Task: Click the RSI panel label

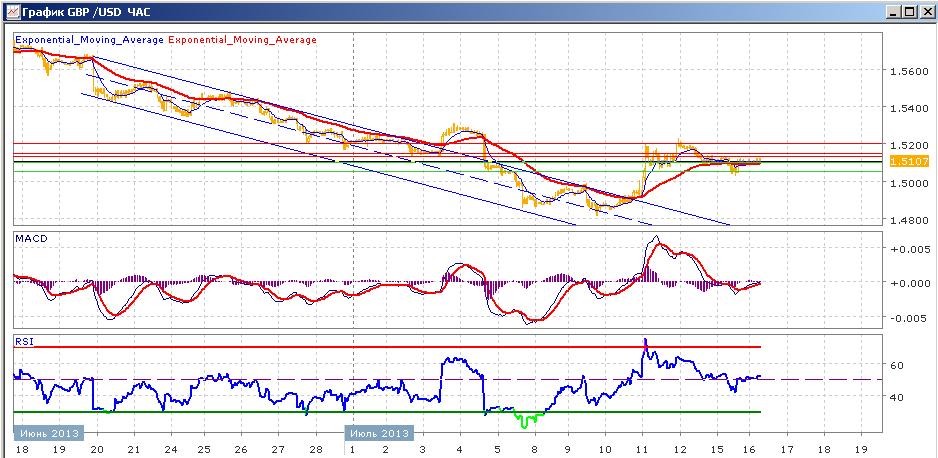Action: coord(23,342)
